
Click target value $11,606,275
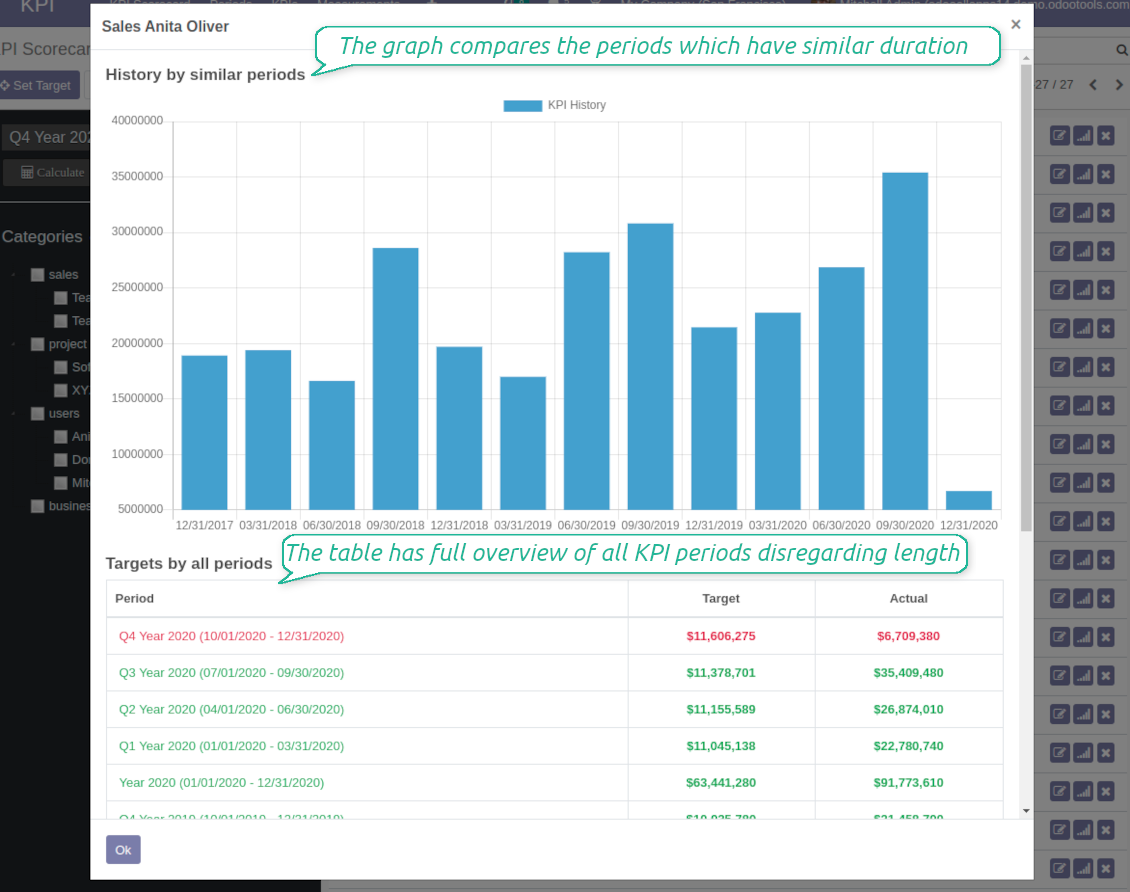tap(721, 636)
